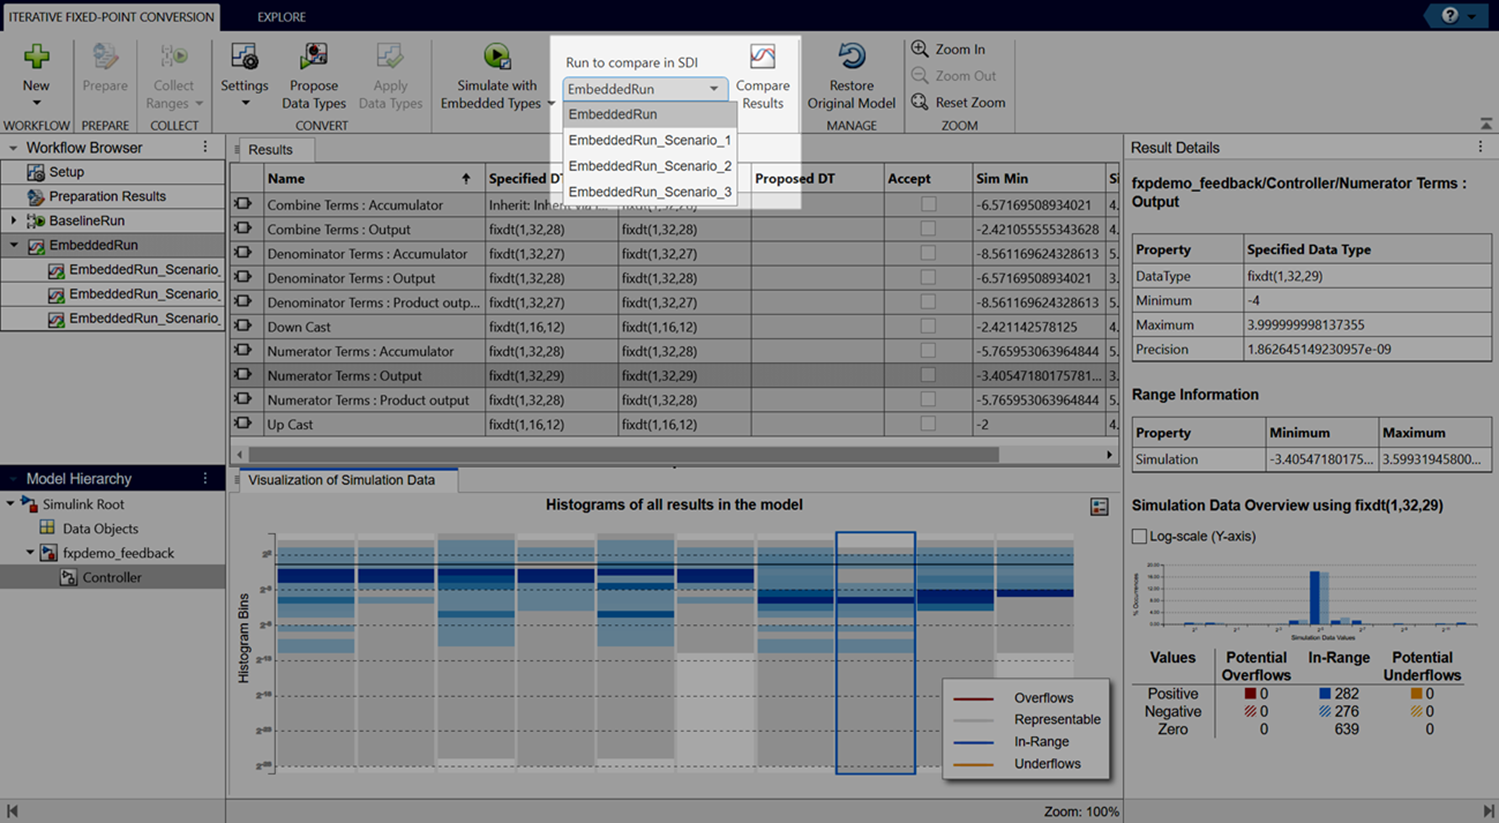Enable the Log-scale (Y-axis) checkbox
1499x823 pixels.
click(x=1139, y=536)
